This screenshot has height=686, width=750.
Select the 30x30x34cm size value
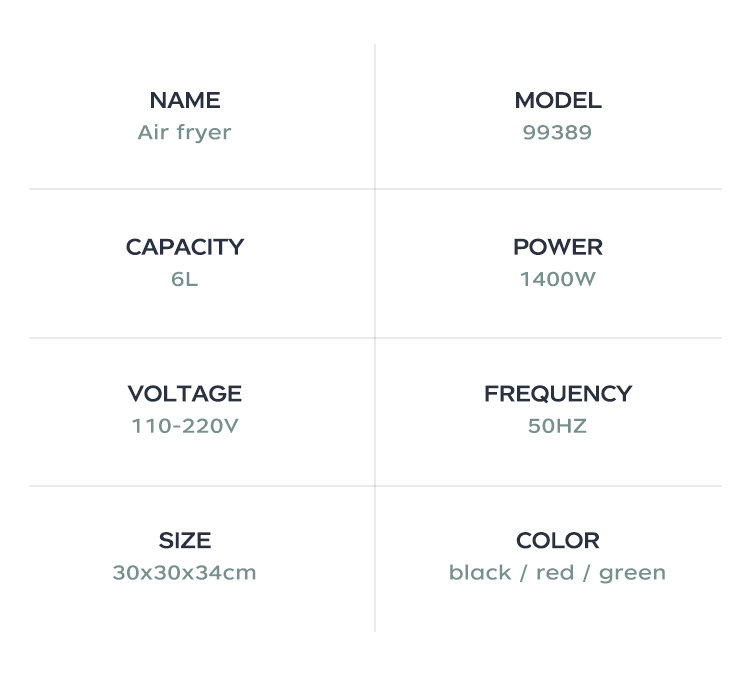pos(184,573)
